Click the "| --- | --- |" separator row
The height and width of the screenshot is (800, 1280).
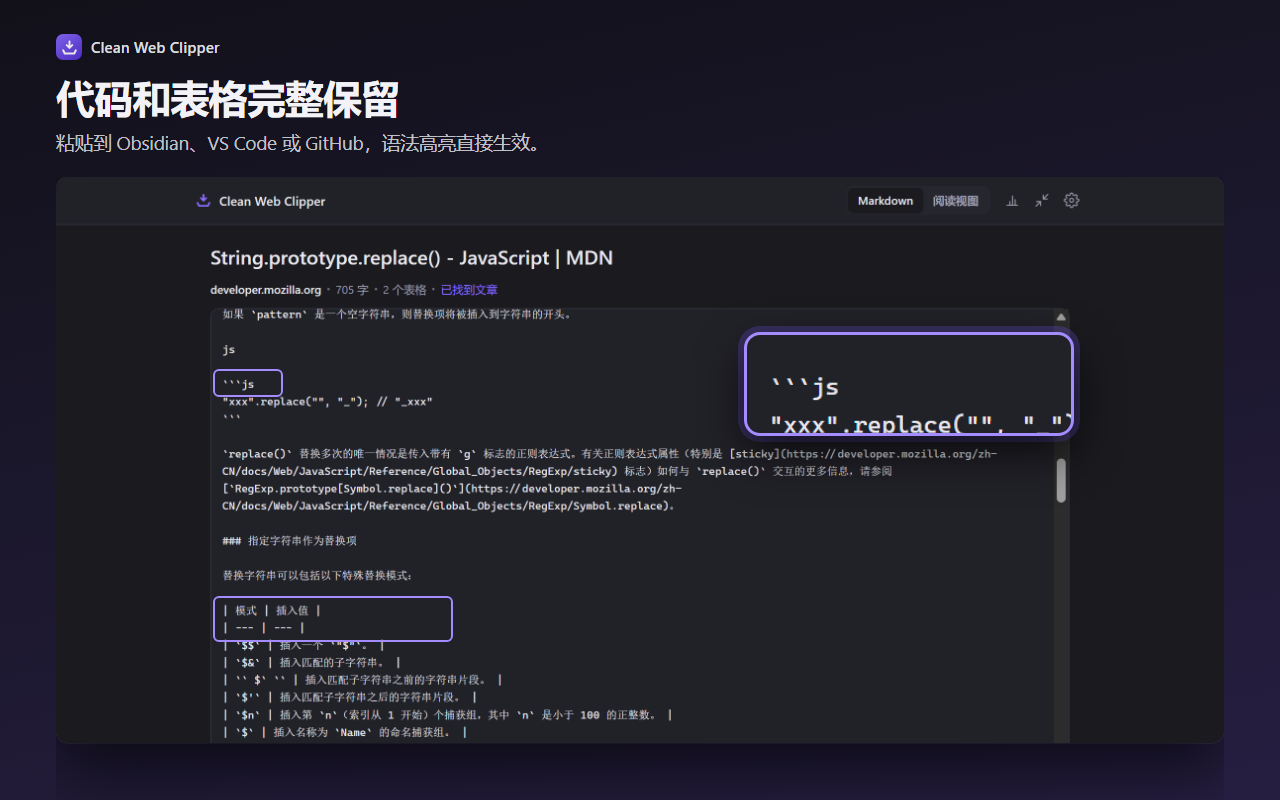click(x=263, y=628)
